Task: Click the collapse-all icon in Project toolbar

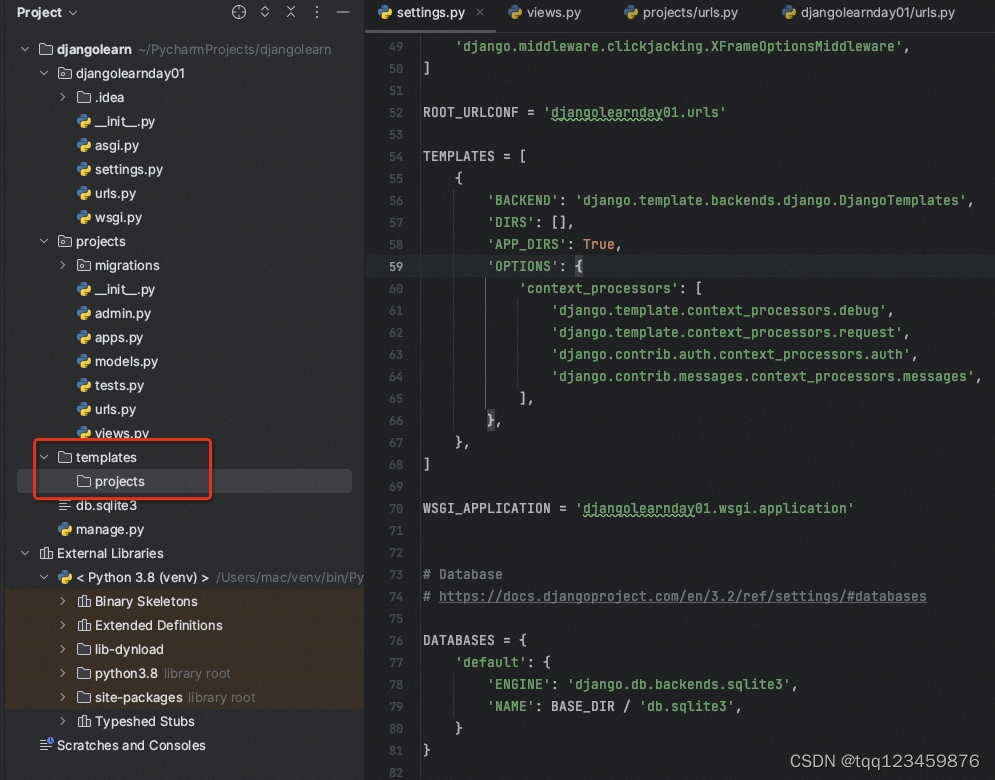Action: click(x=291, y=12)
